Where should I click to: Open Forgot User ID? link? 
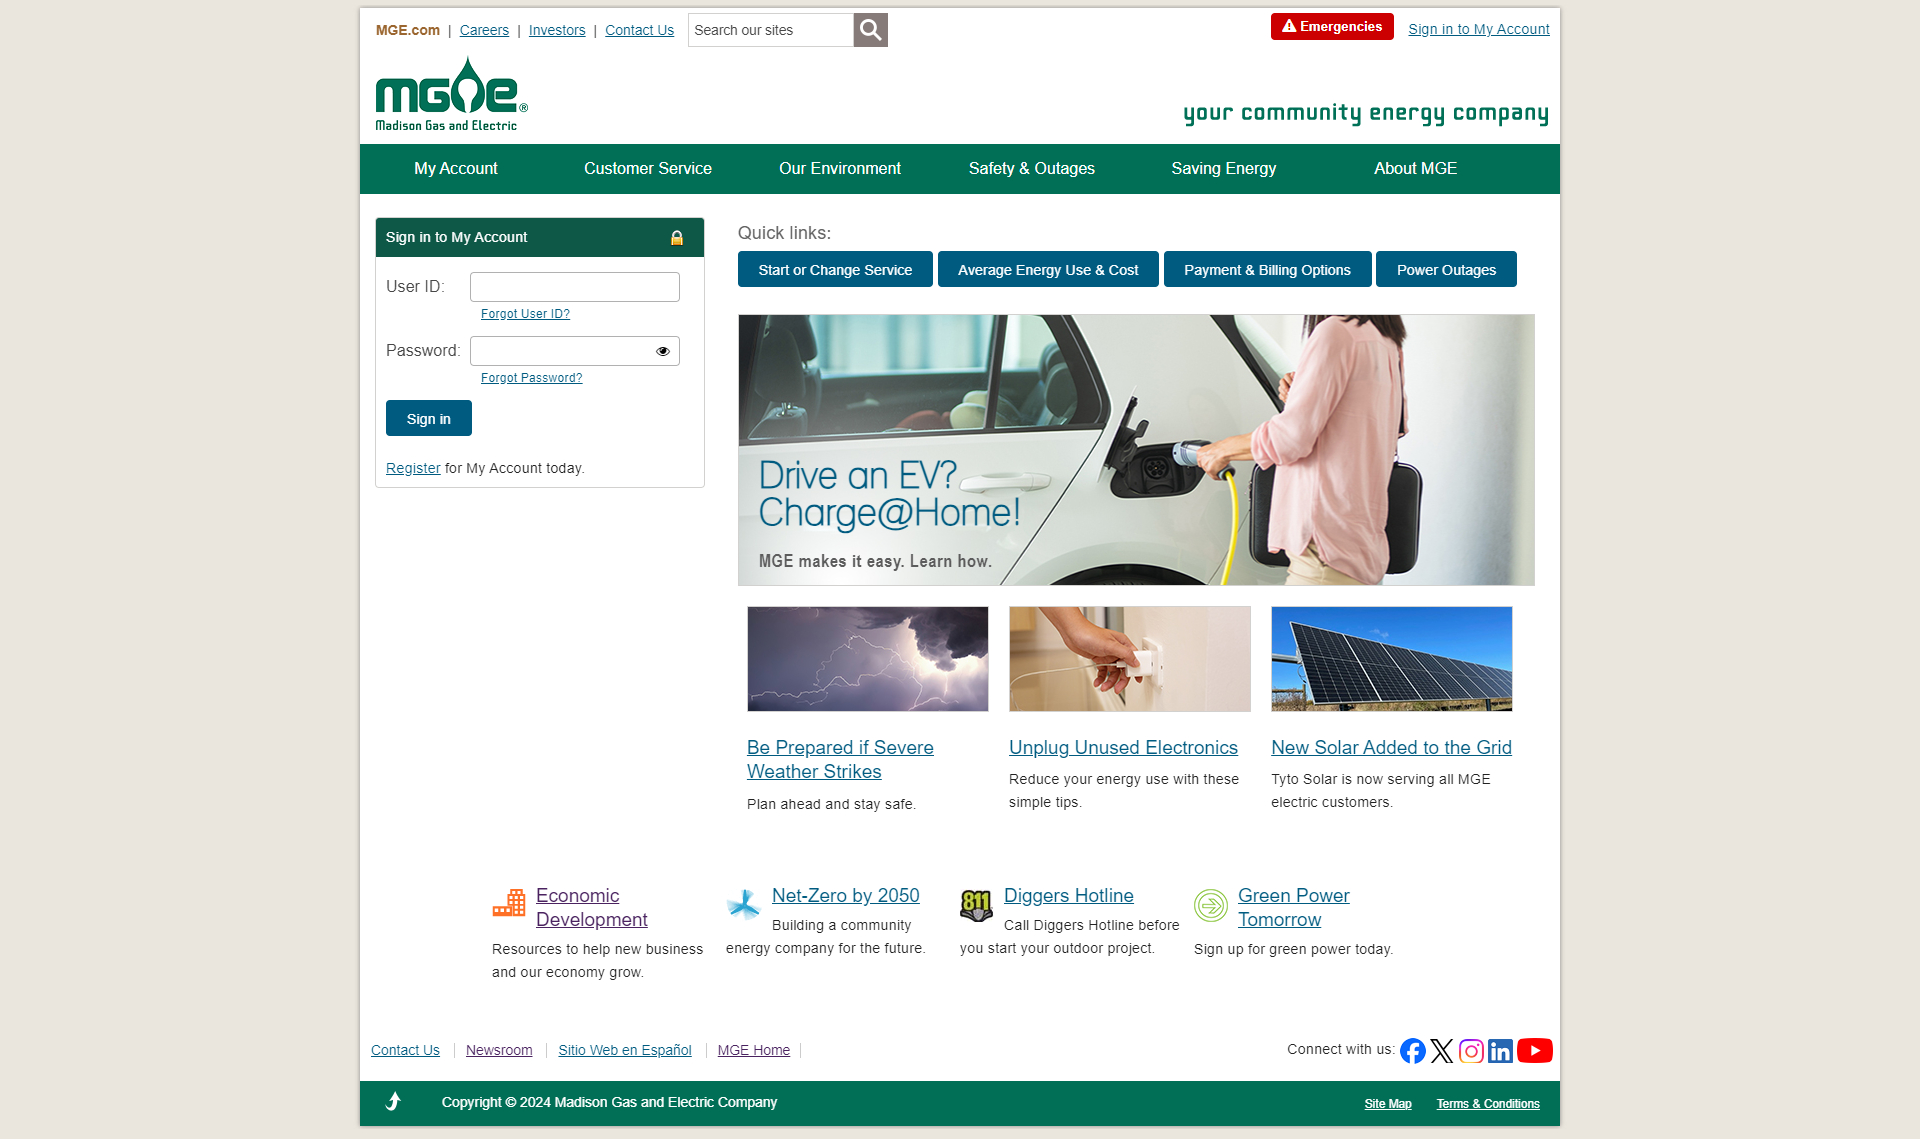tap(525, 314)
